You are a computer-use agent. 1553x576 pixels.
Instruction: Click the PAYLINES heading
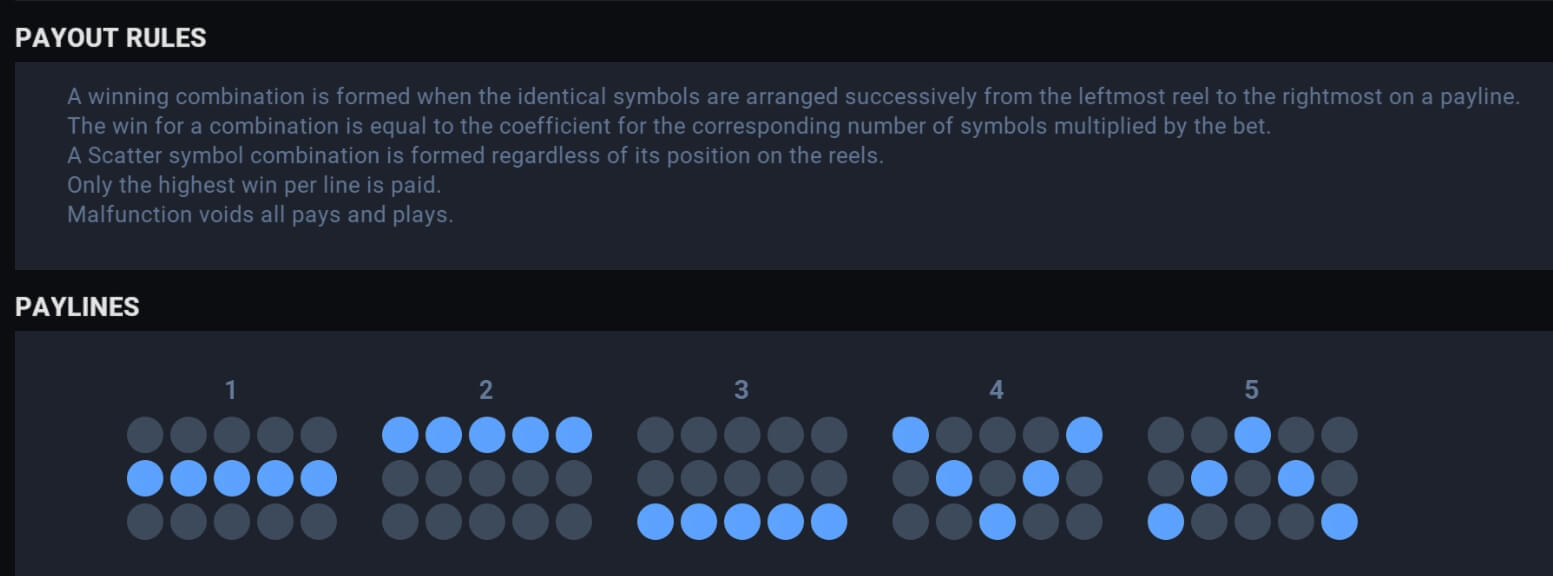(x=77, y=307)
